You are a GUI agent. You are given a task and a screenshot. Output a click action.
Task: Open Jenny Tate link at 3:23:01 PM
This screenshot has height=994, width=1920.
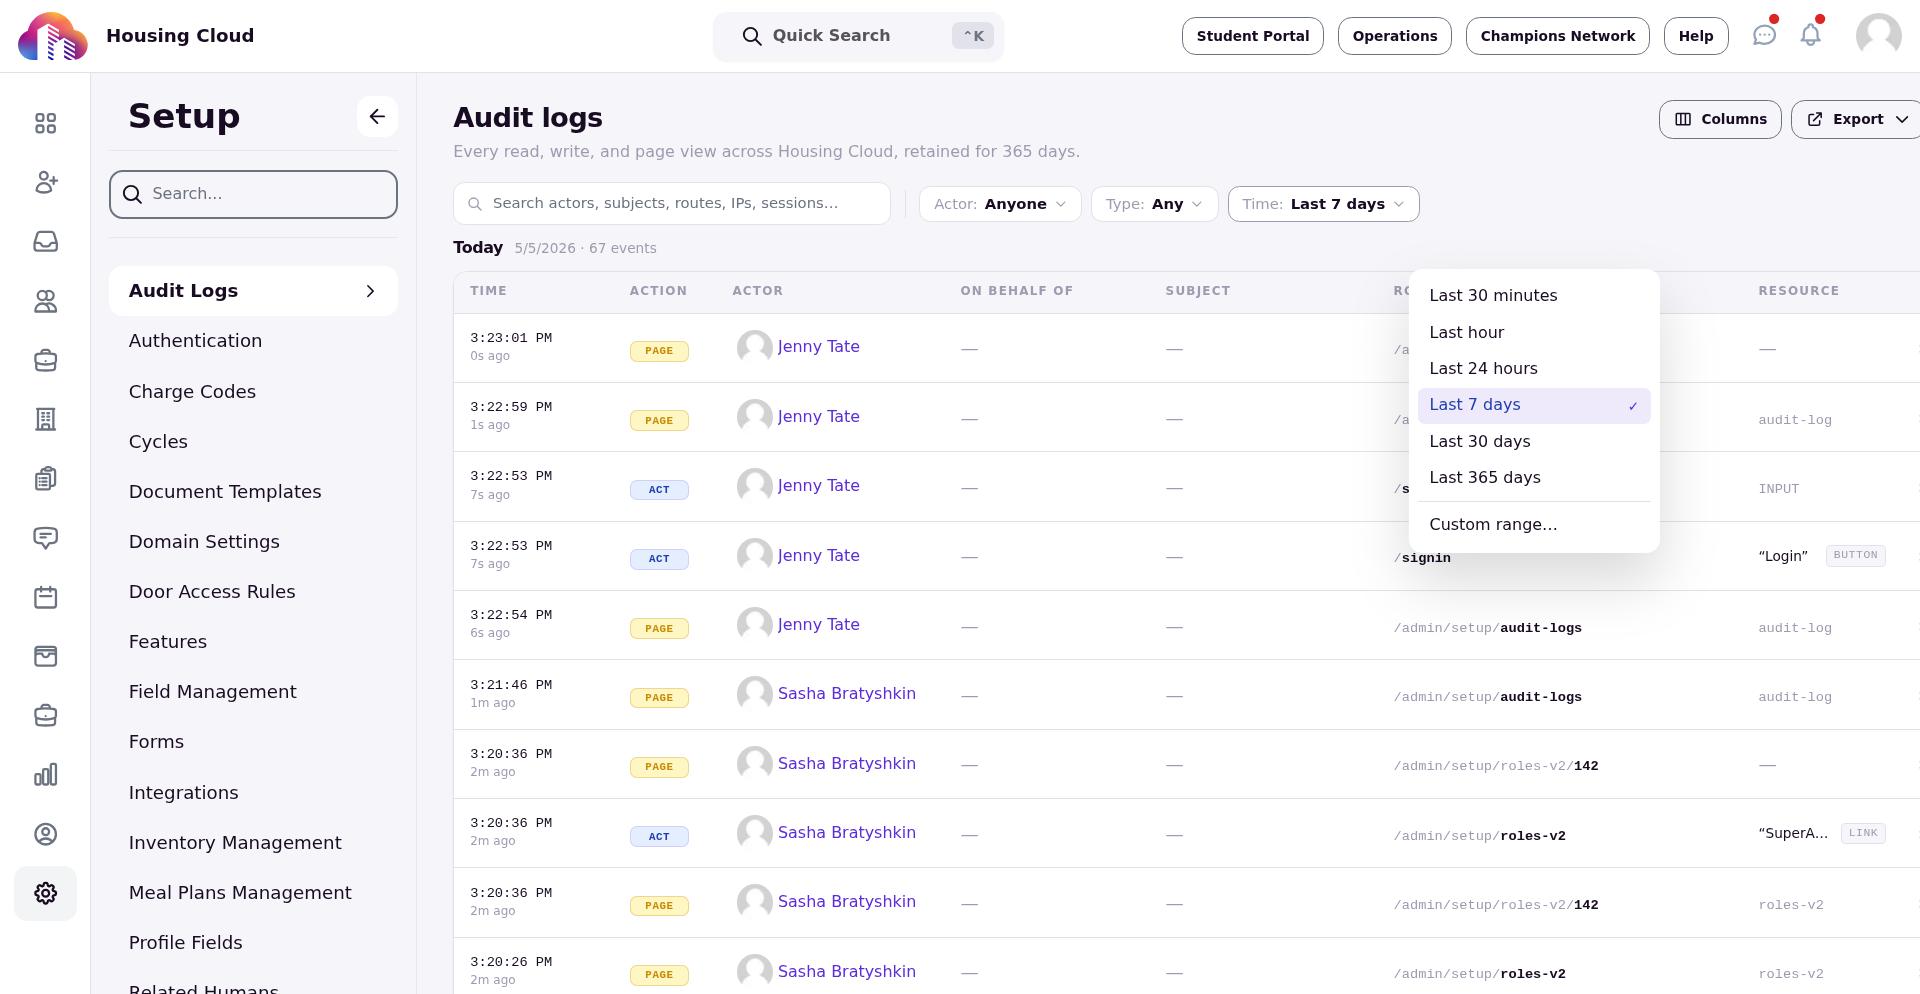click(x=818, y=347)
